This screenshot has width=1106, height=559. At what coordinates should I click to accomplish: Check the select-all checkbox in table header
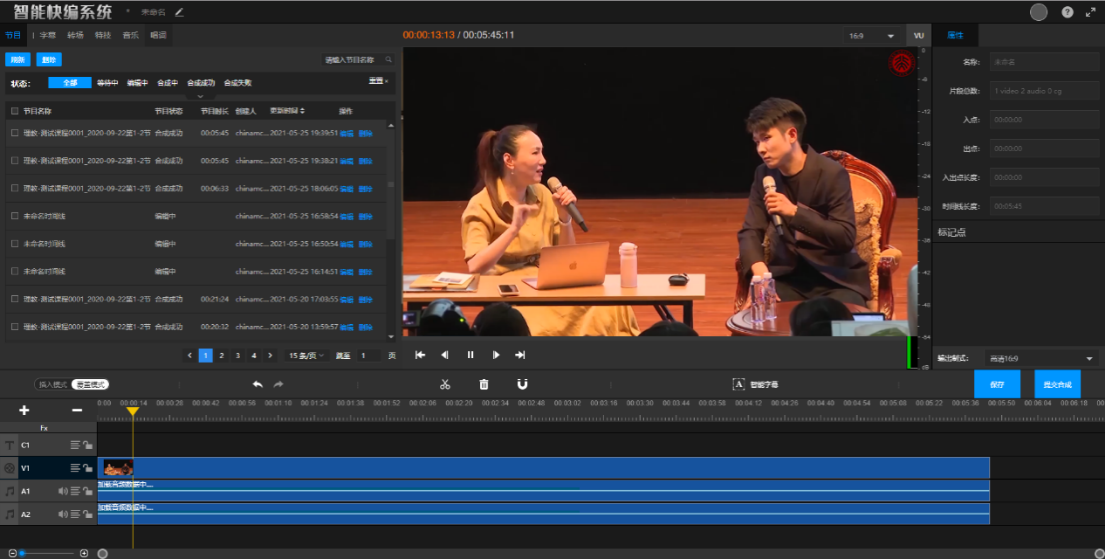(x=14, y=111)
